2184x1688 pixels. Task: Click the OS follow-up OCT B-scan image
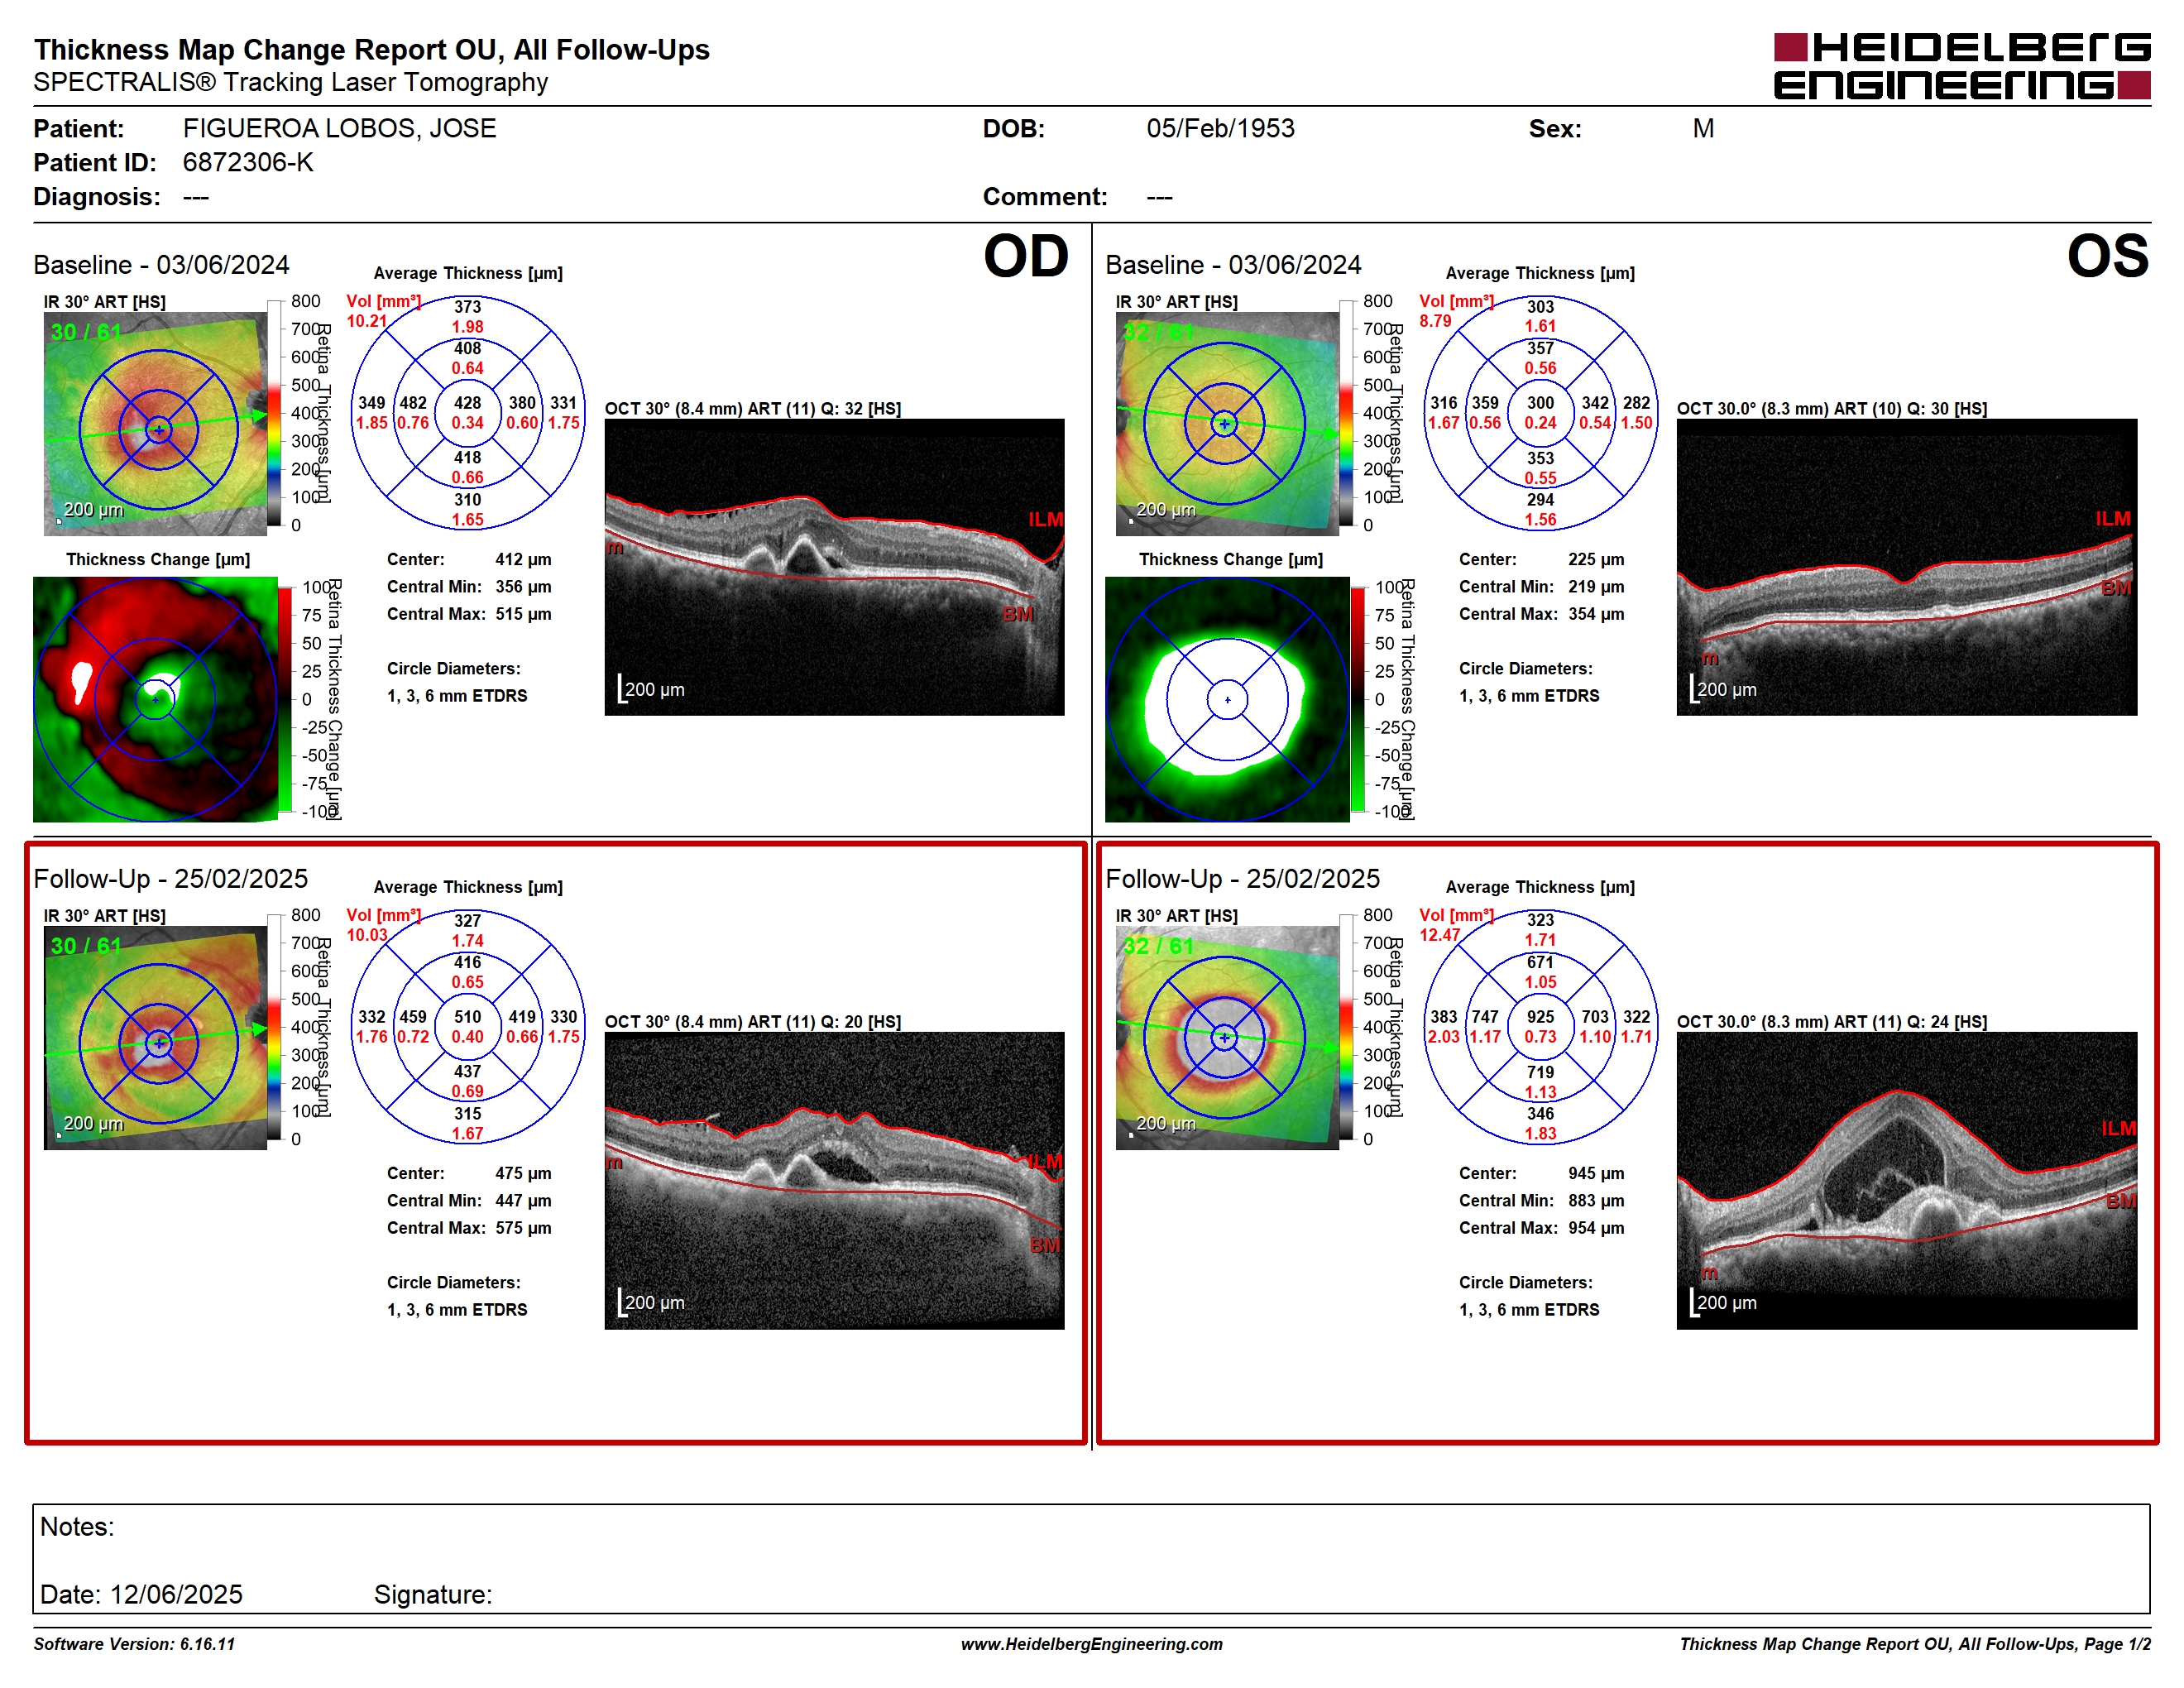[1906, 1180]
